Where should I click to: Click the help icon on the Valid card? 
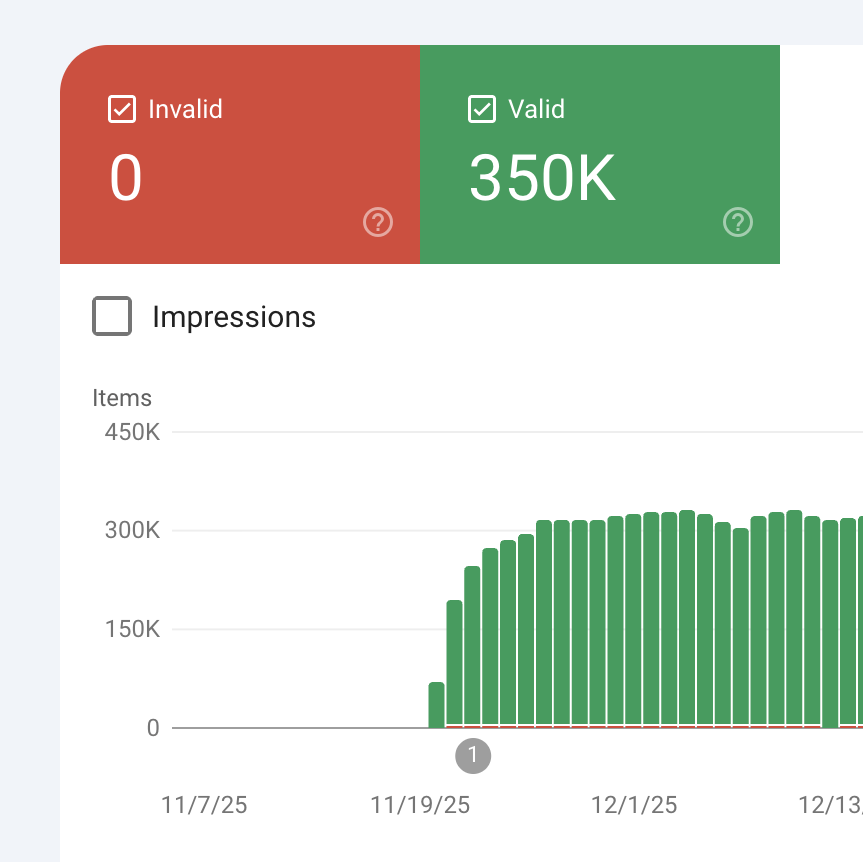[738, 222]
